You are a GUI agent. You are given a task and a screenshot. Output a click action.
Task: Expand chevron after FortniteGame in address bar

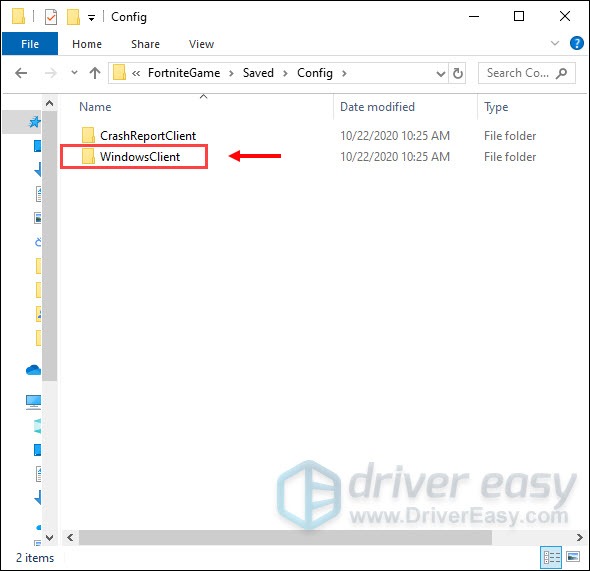(x=231, y=73)
